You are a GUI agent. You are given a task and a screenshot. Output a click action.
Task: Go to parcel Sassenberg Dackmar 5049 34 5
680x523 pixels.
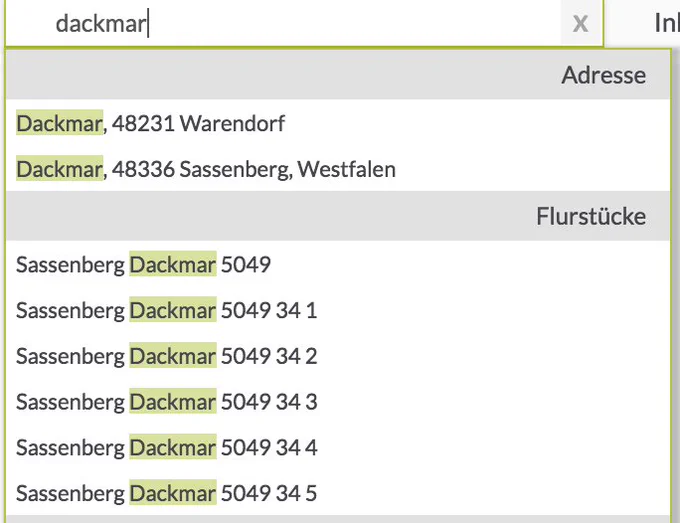click(x=338, y=493)
